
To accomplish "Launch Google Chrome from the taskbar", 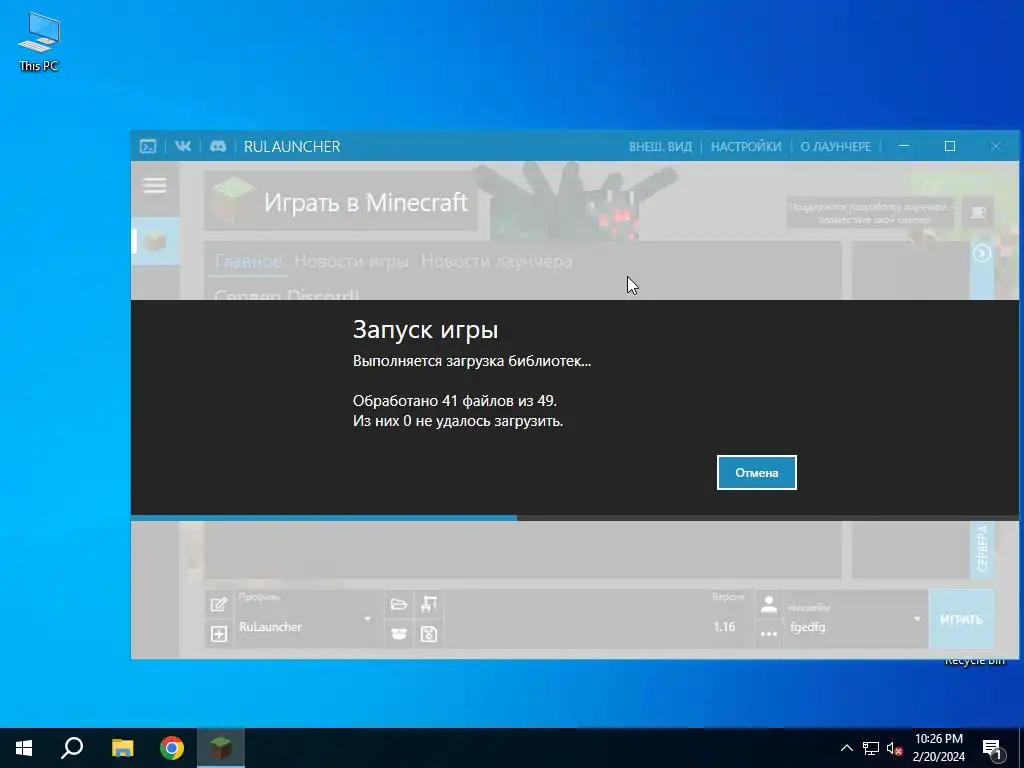I will point(172,748).
